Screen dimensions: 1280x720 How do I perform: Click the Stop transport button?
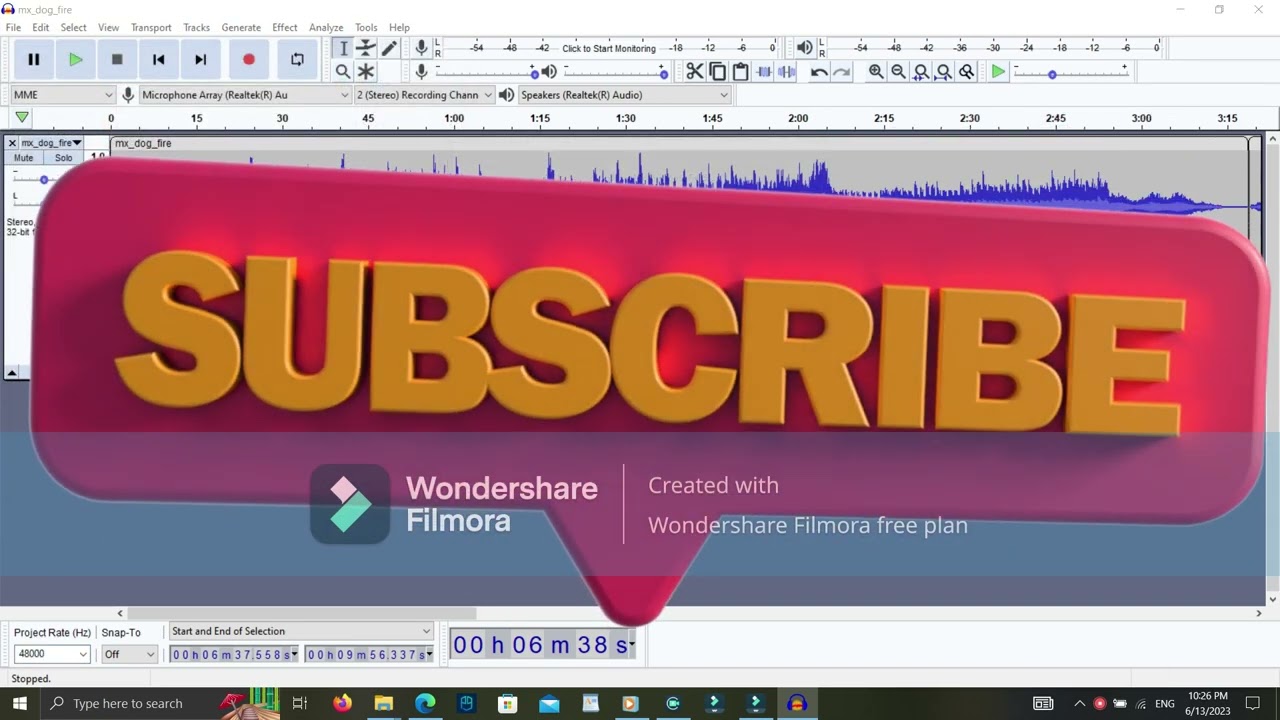coord(117,60)
